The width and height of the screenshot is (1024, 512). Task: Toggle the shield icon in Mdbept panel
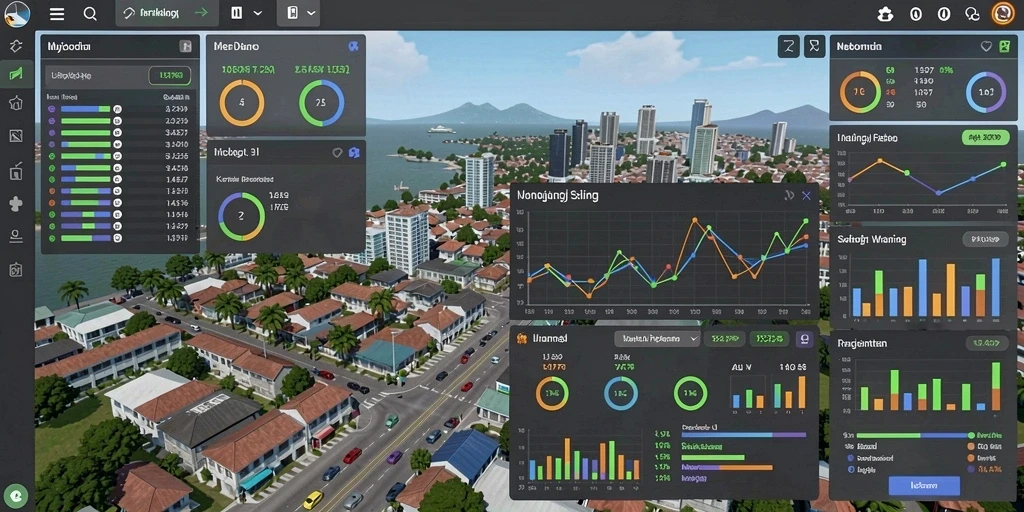pyautogui.click(x=338, y=152)
